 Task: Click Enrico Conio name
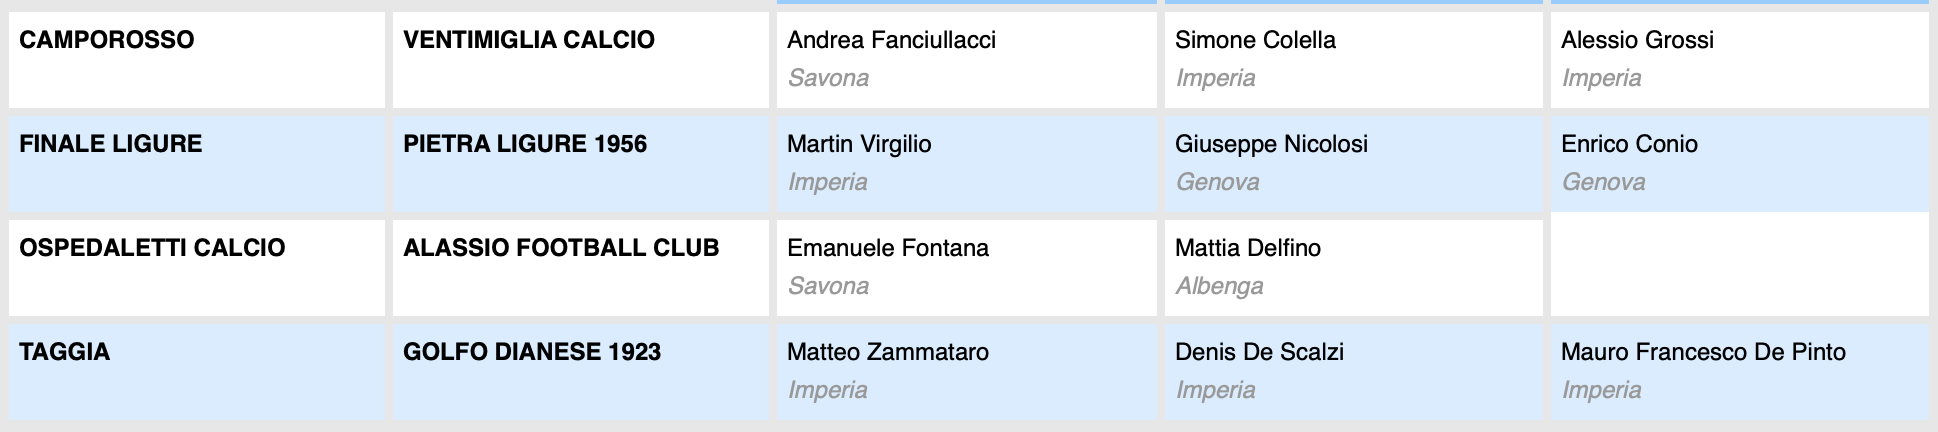(1629, 144)
